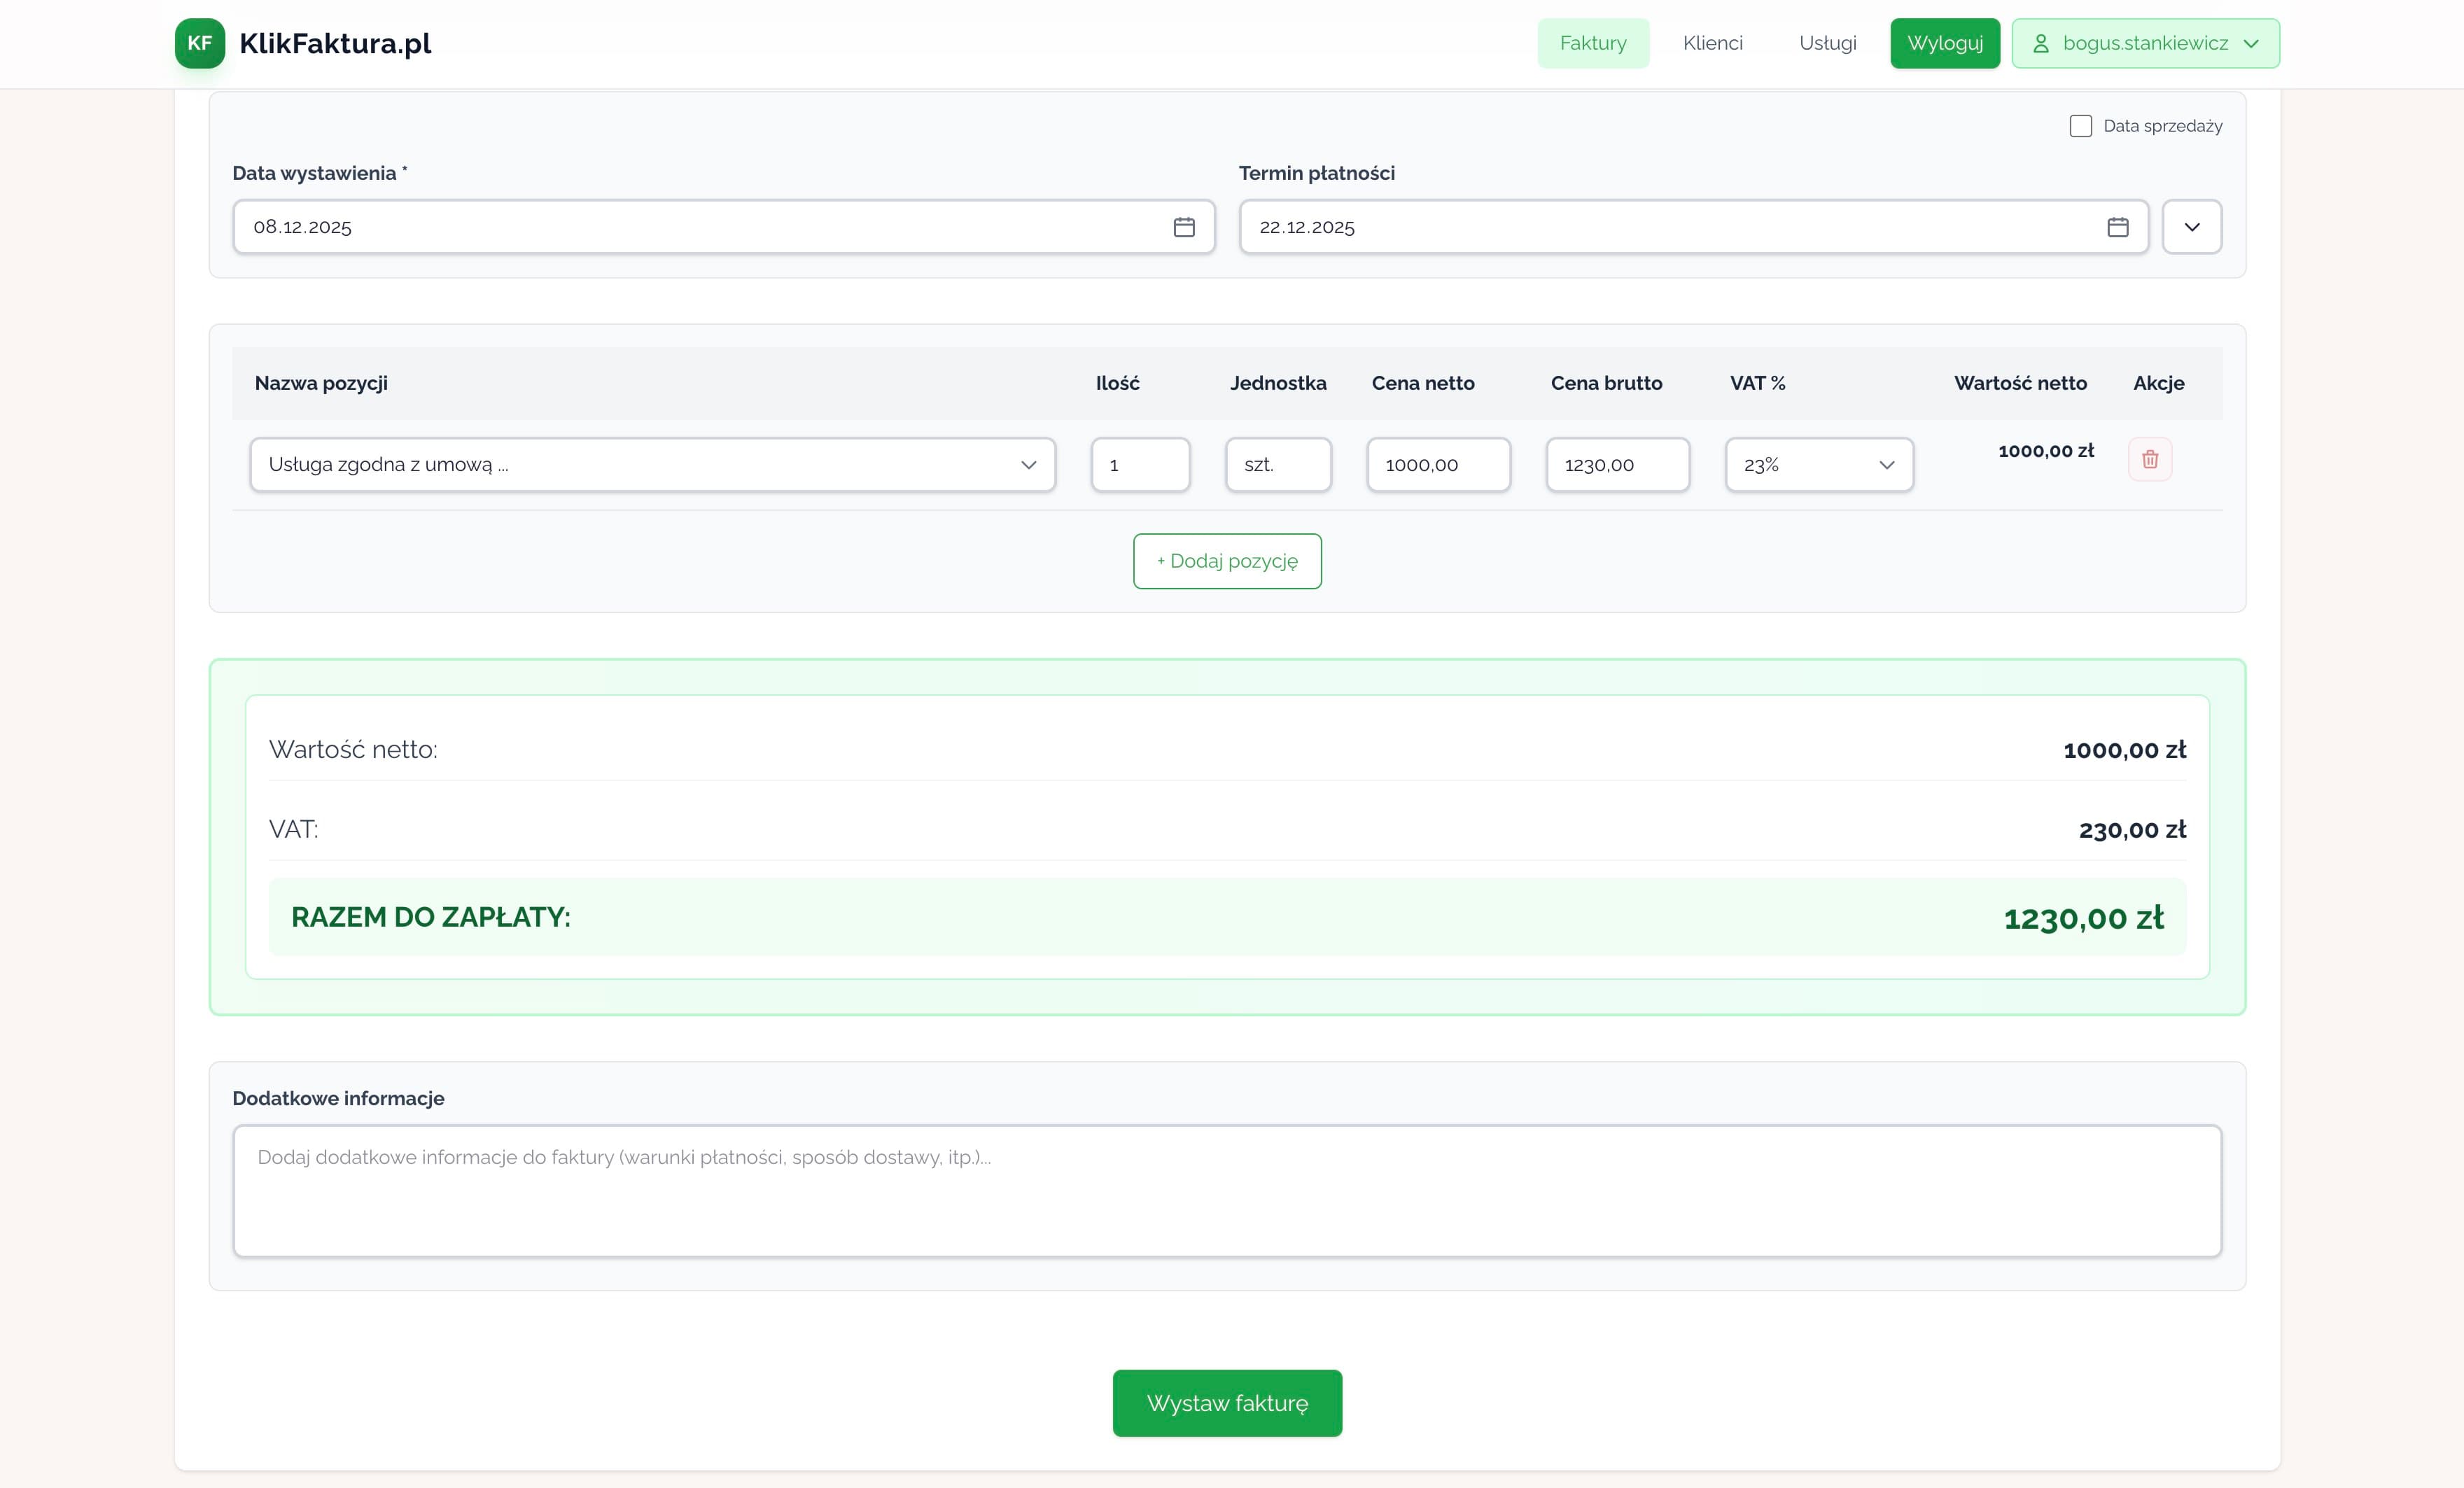Click the user profile icon
The width and height of the screenshot is (2464, 1488).
click(2041, 44)
